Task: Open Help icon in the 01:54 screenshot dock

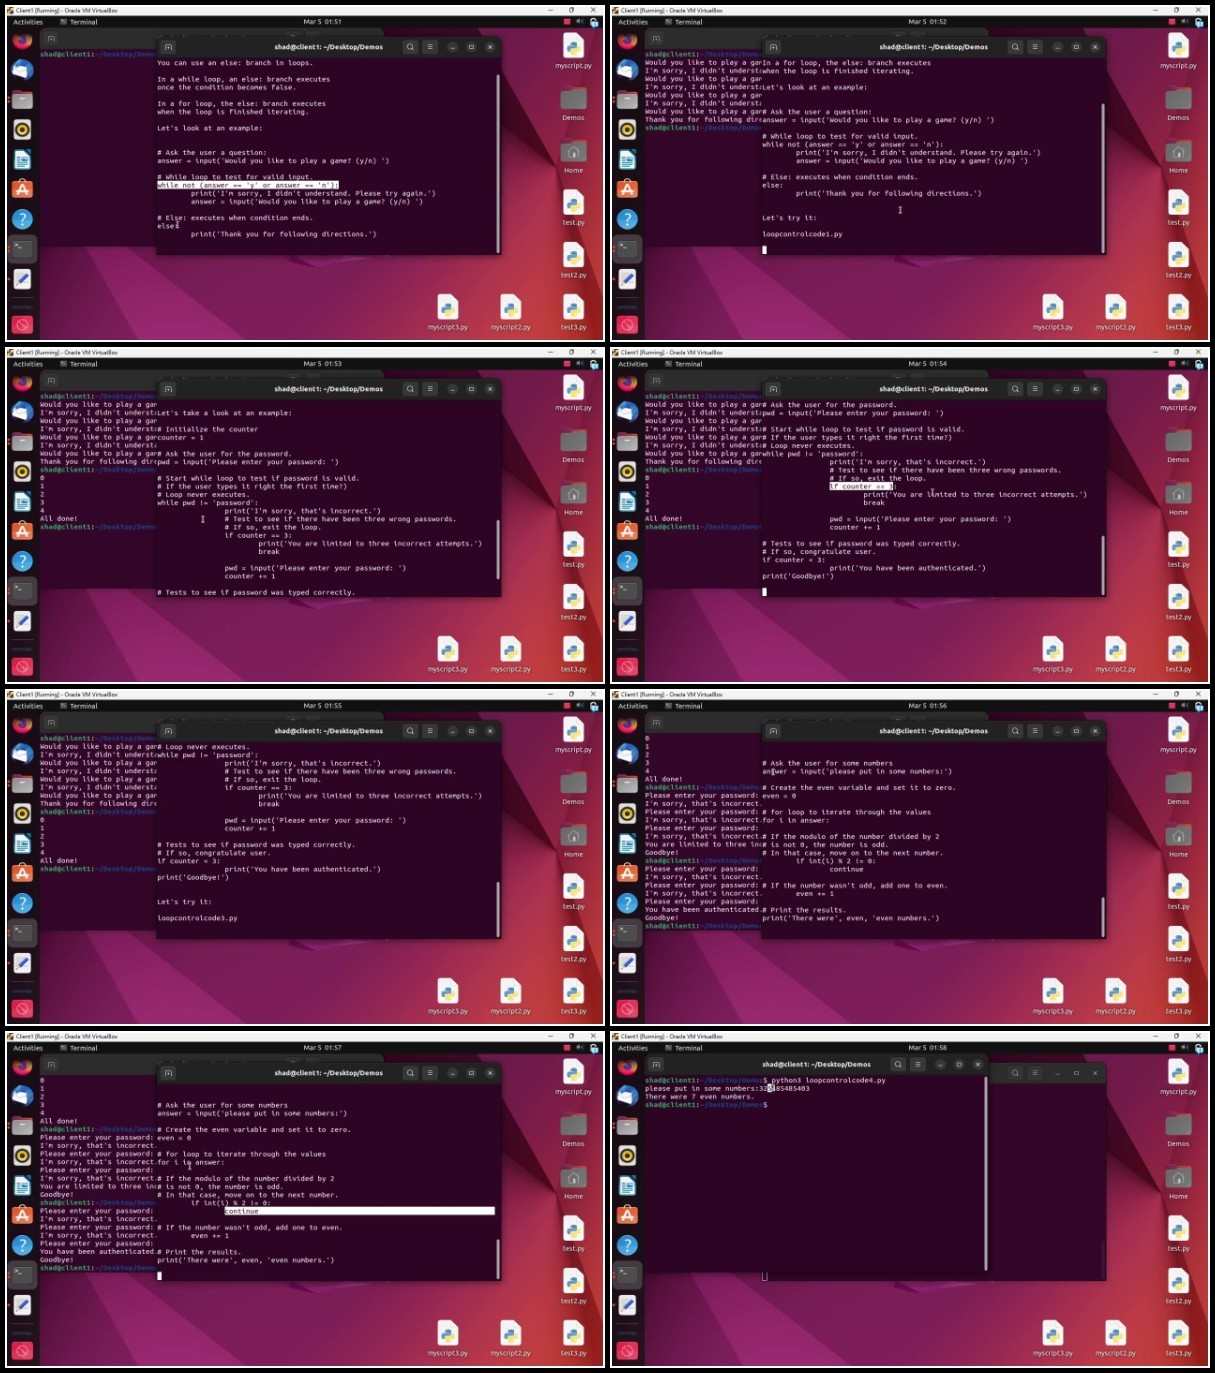Action: 627,561
